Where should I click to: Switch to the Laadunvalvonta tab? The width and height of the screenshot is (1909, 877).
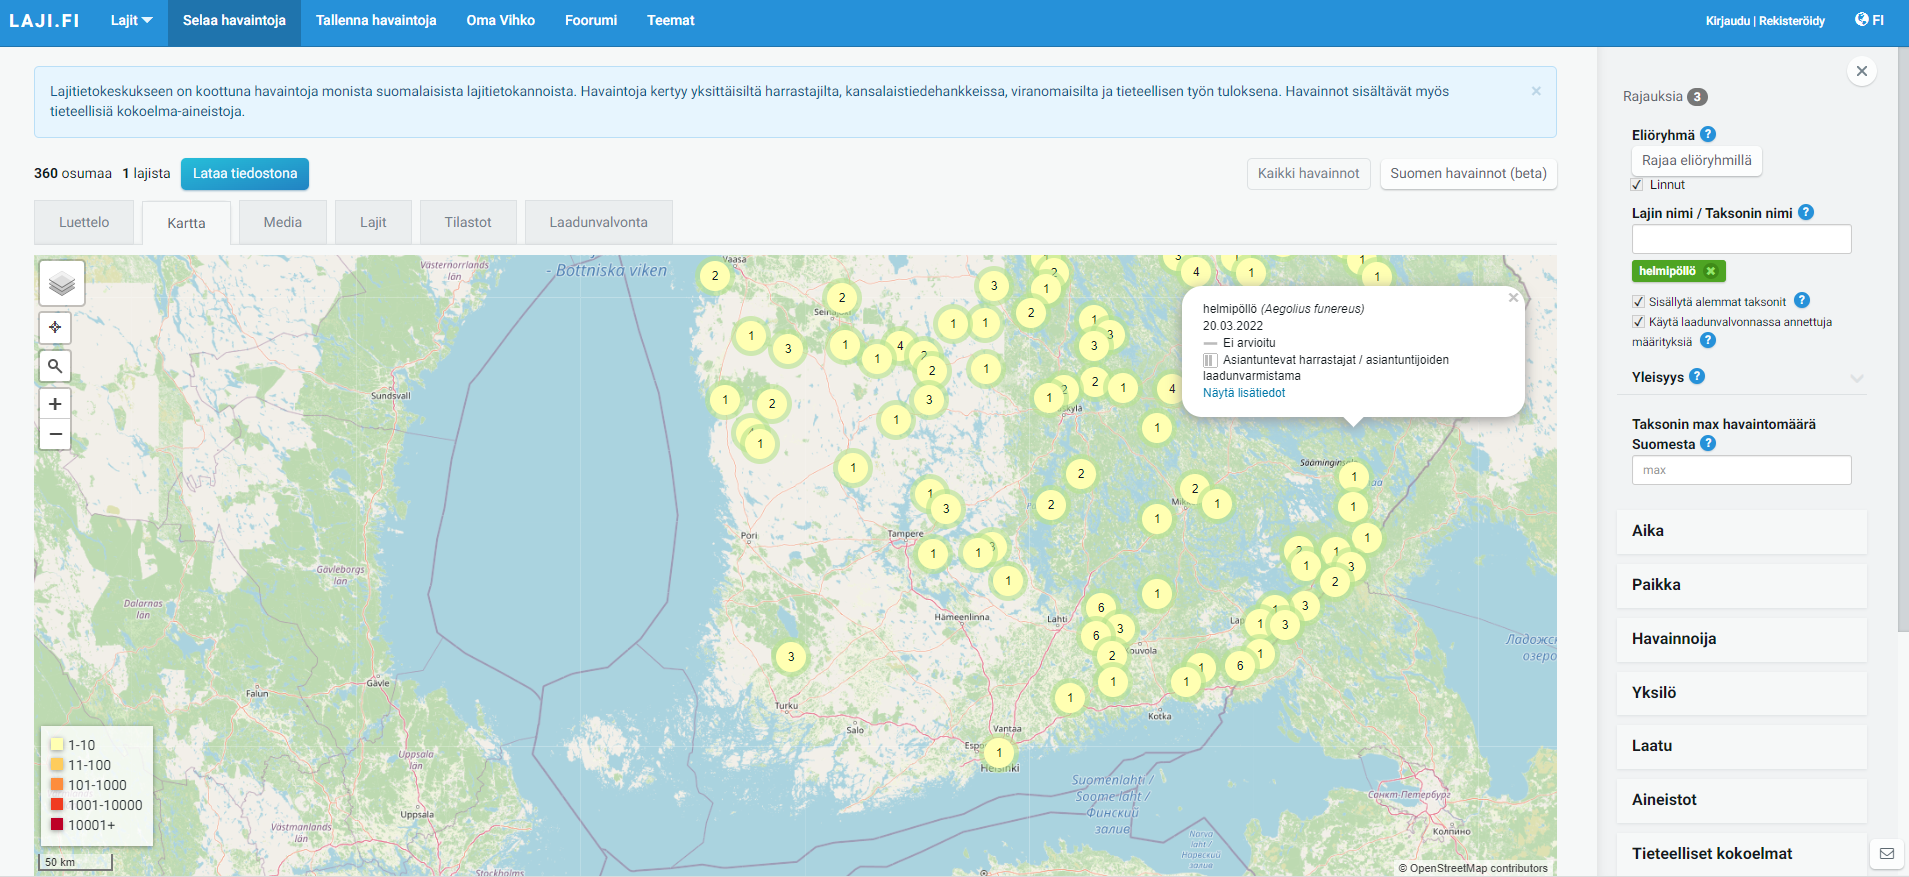[x=598, y=222]
